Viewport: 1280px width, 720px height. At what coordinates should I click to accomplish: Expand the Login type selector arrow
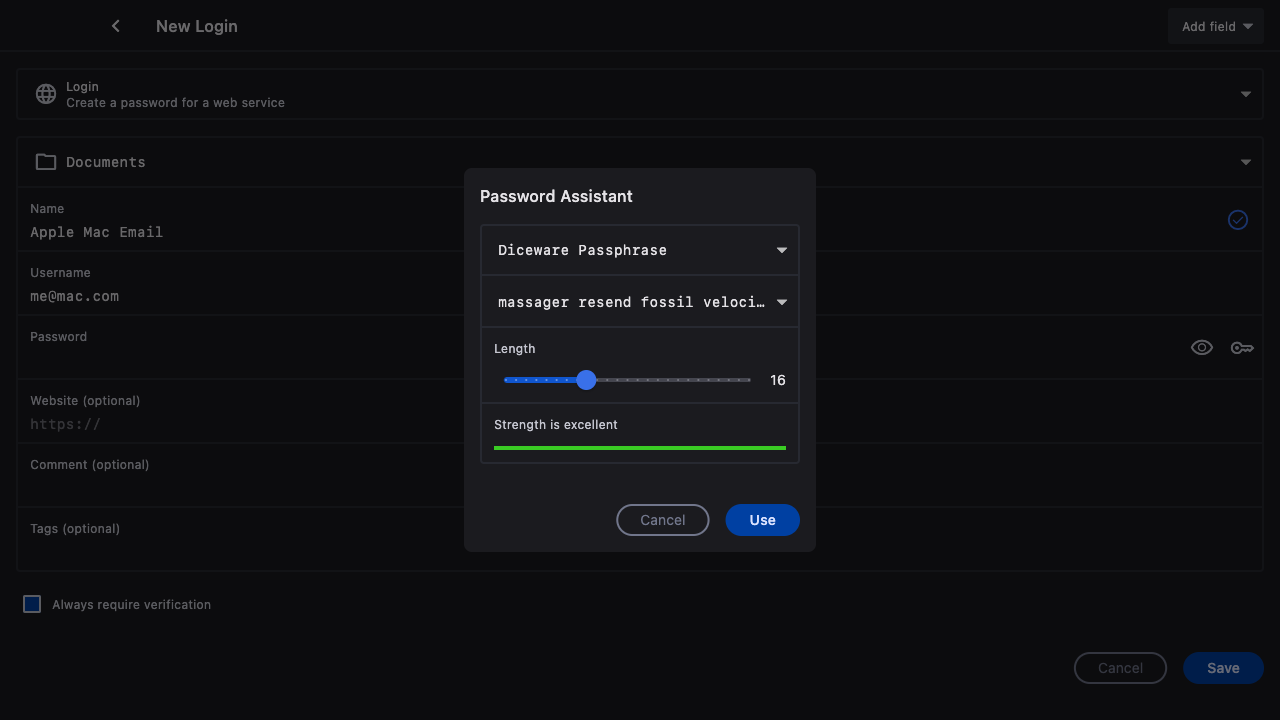pos(1246,94)
